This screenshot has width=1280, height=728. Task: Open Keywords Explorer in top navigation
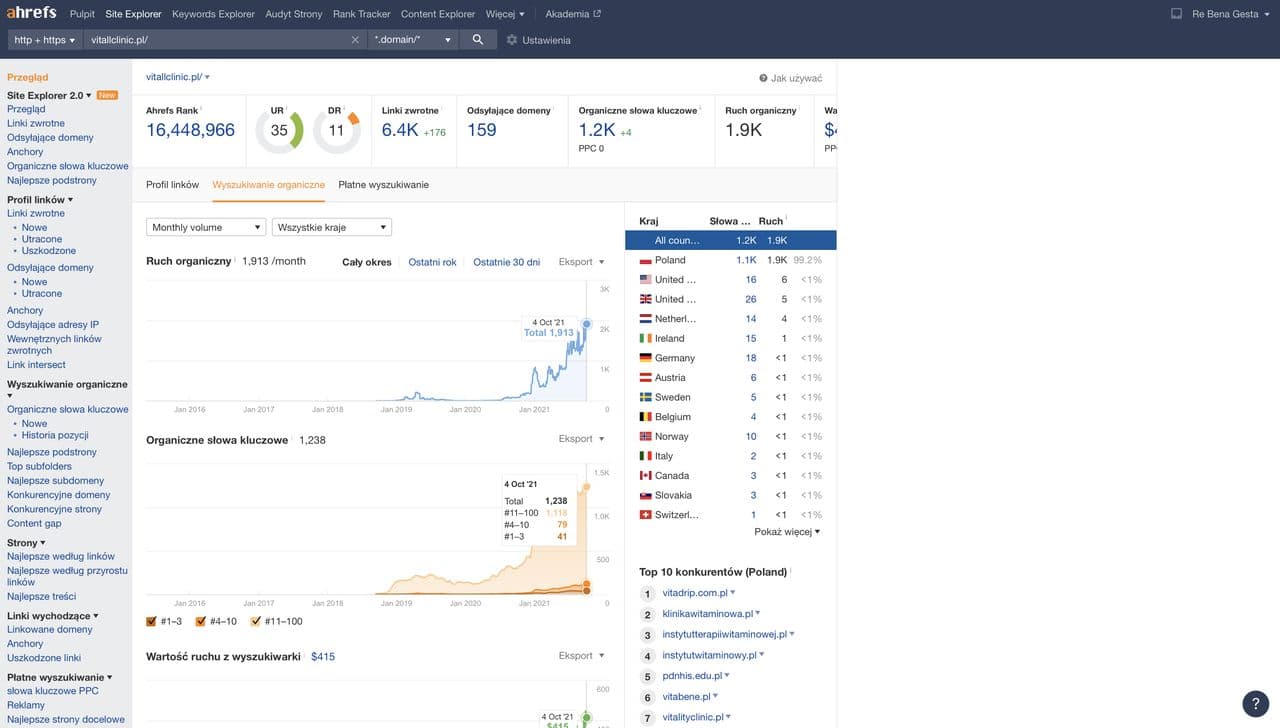coord(212,14)
